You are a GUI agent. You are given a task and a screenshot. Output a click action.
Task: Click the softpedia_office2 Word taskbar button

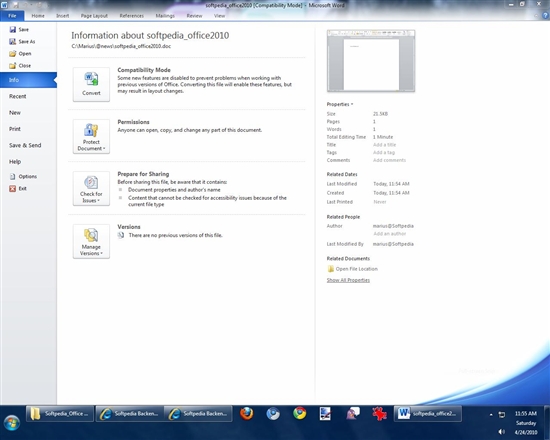428,414
